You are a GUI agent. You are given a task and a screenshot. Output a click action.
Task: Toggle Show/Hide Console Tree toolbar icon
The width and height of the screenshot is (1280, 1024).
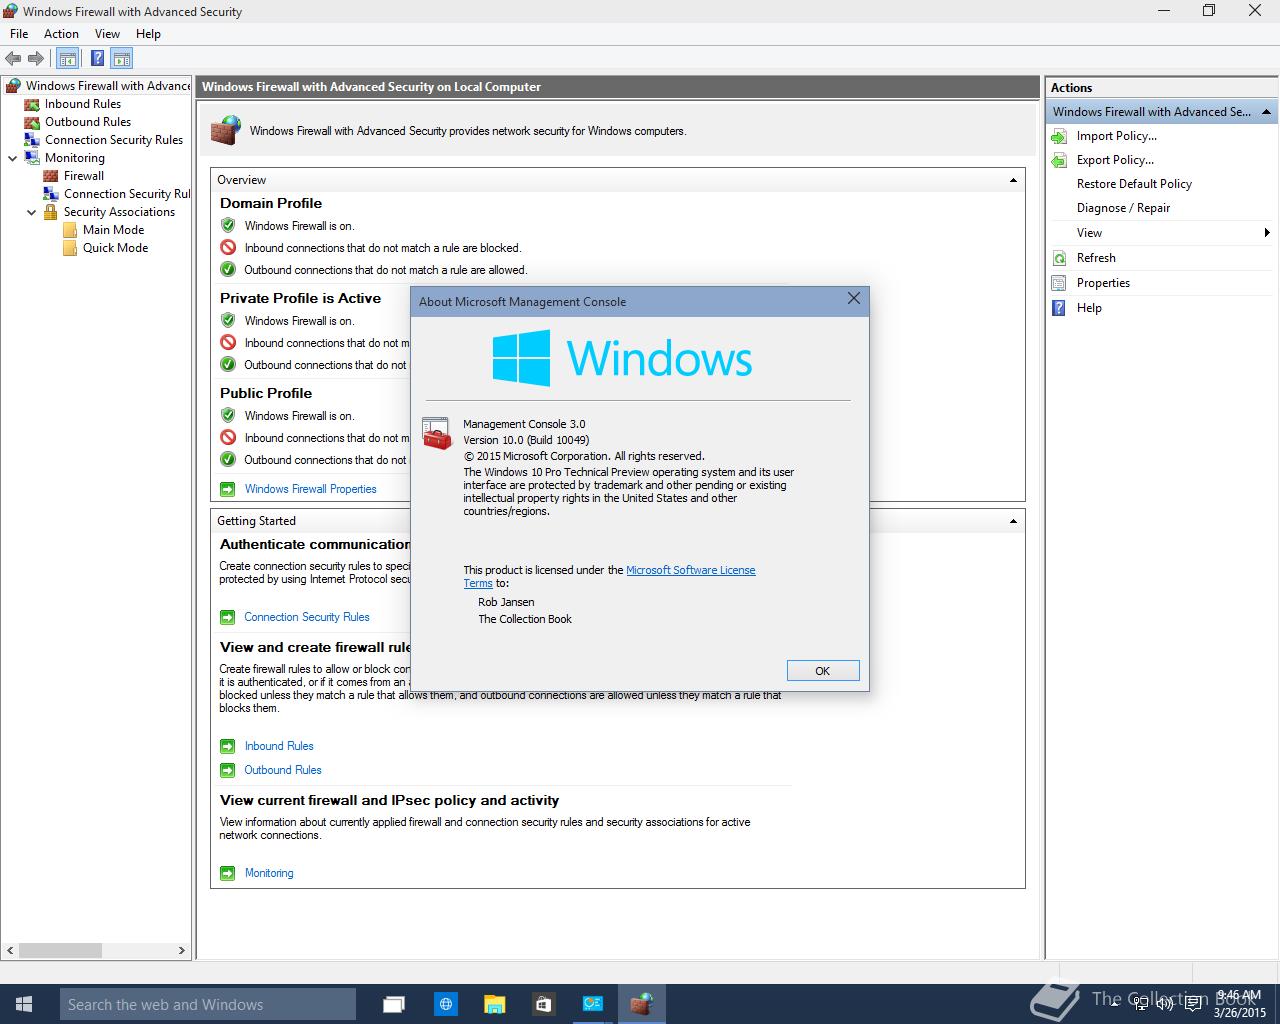pyautogui.click(x=68, y=59)
